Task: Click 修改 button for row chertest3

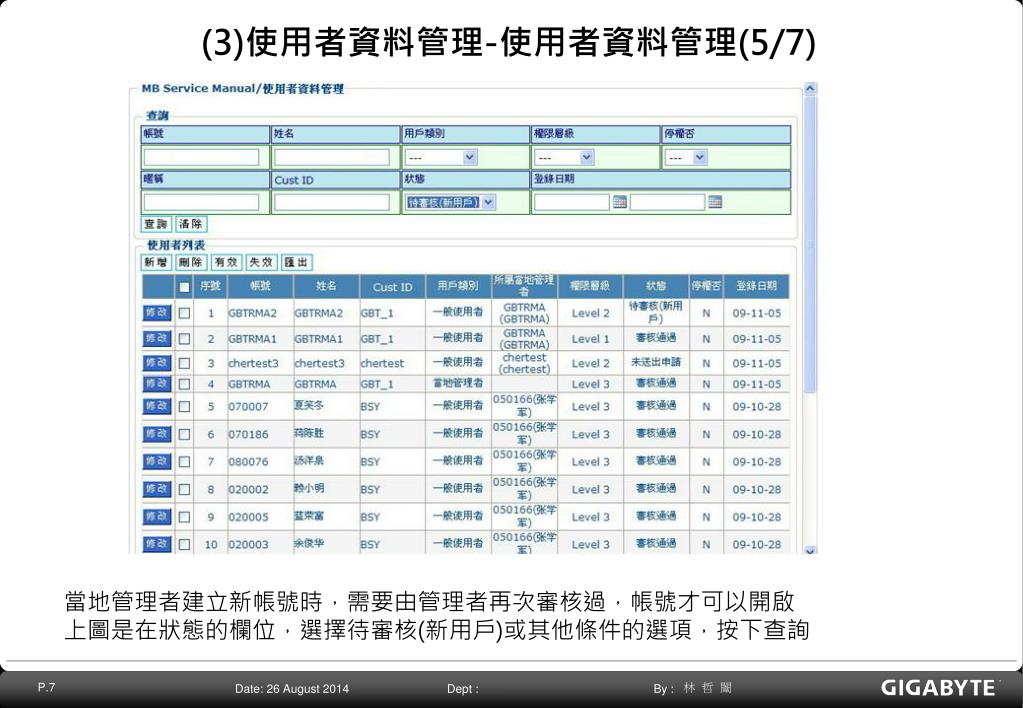Action: [x=157, y=363]
